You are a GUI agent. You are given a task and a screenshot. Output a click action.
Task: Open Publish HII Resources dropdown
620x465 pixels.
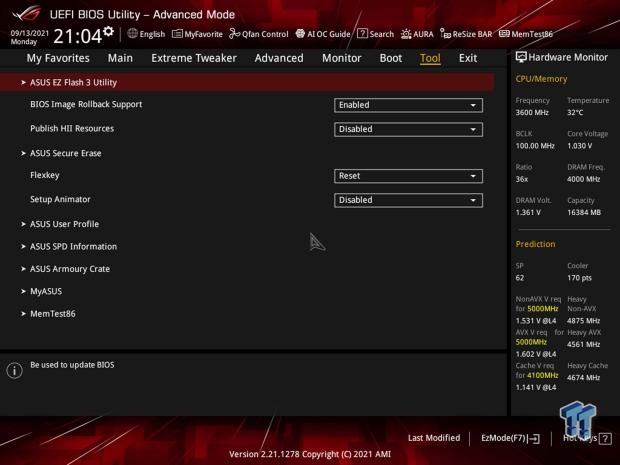tap(408, 129)
